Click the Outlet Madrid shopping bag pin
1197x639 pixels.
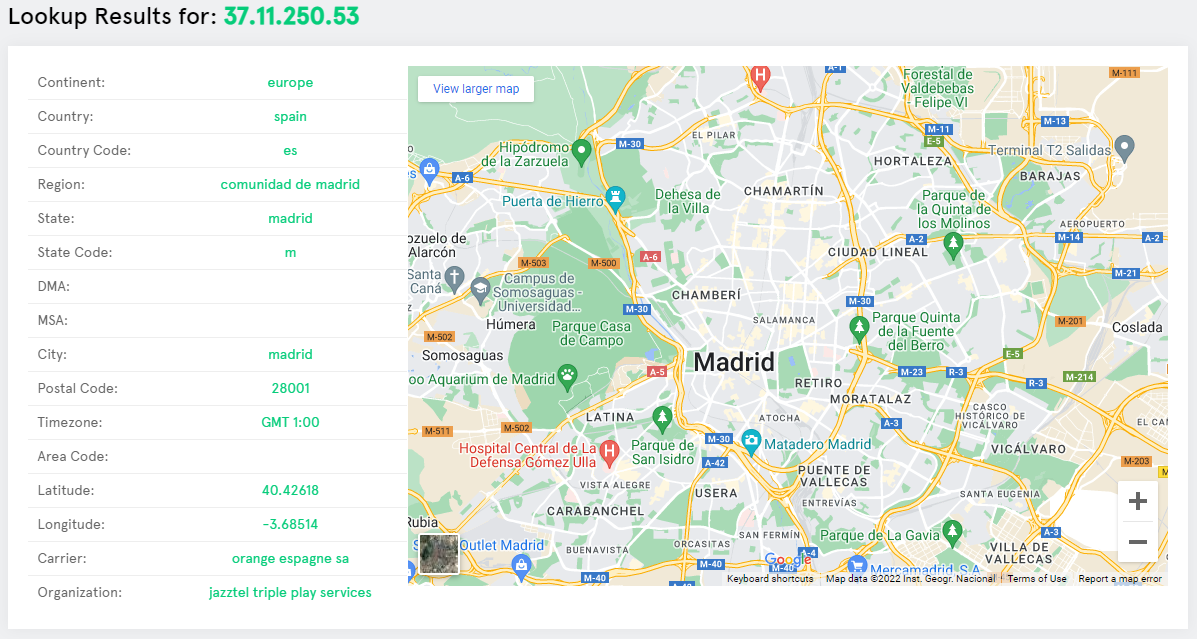[x=521, y=568]
